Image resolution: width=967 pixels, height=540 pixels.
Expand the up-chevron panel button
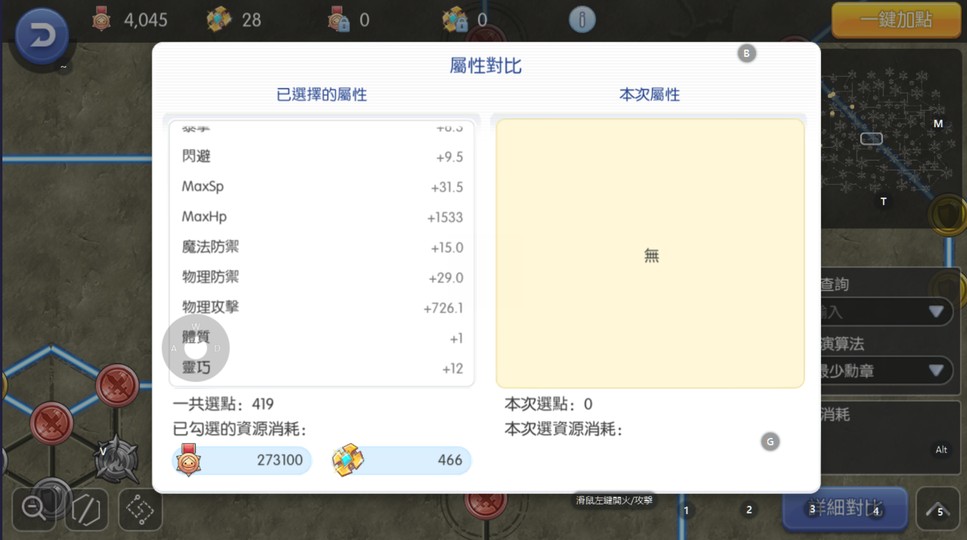938,509
